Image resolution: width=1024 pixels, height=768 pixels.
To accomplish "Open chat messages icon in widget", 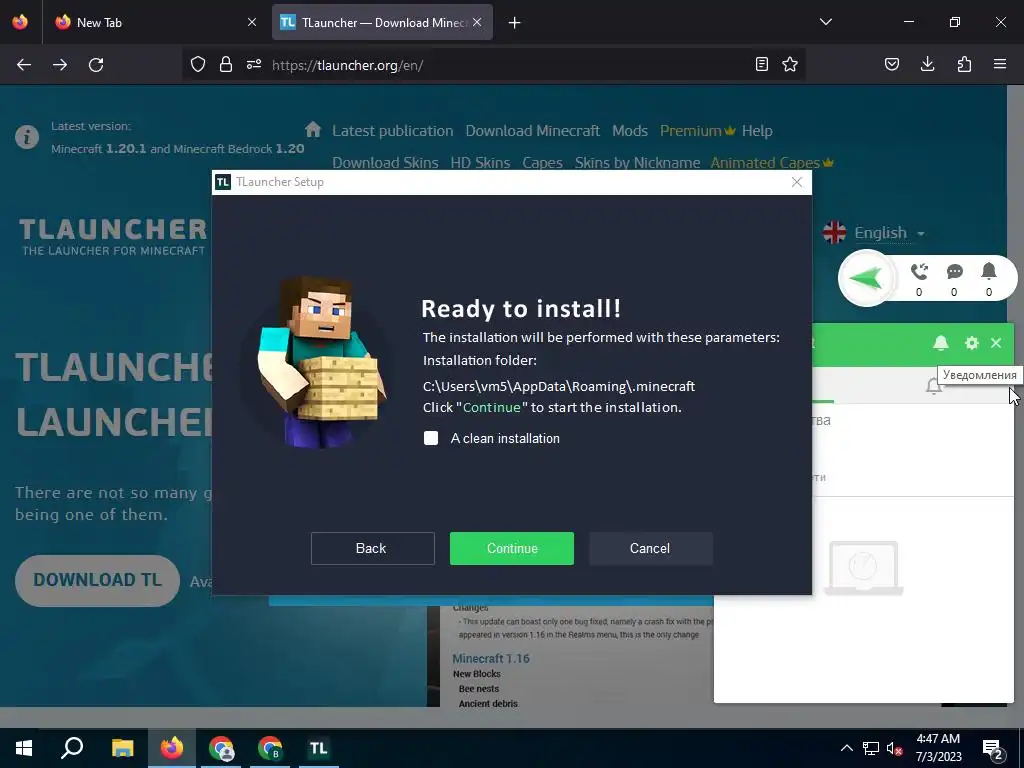I will [x=954, y=272].
